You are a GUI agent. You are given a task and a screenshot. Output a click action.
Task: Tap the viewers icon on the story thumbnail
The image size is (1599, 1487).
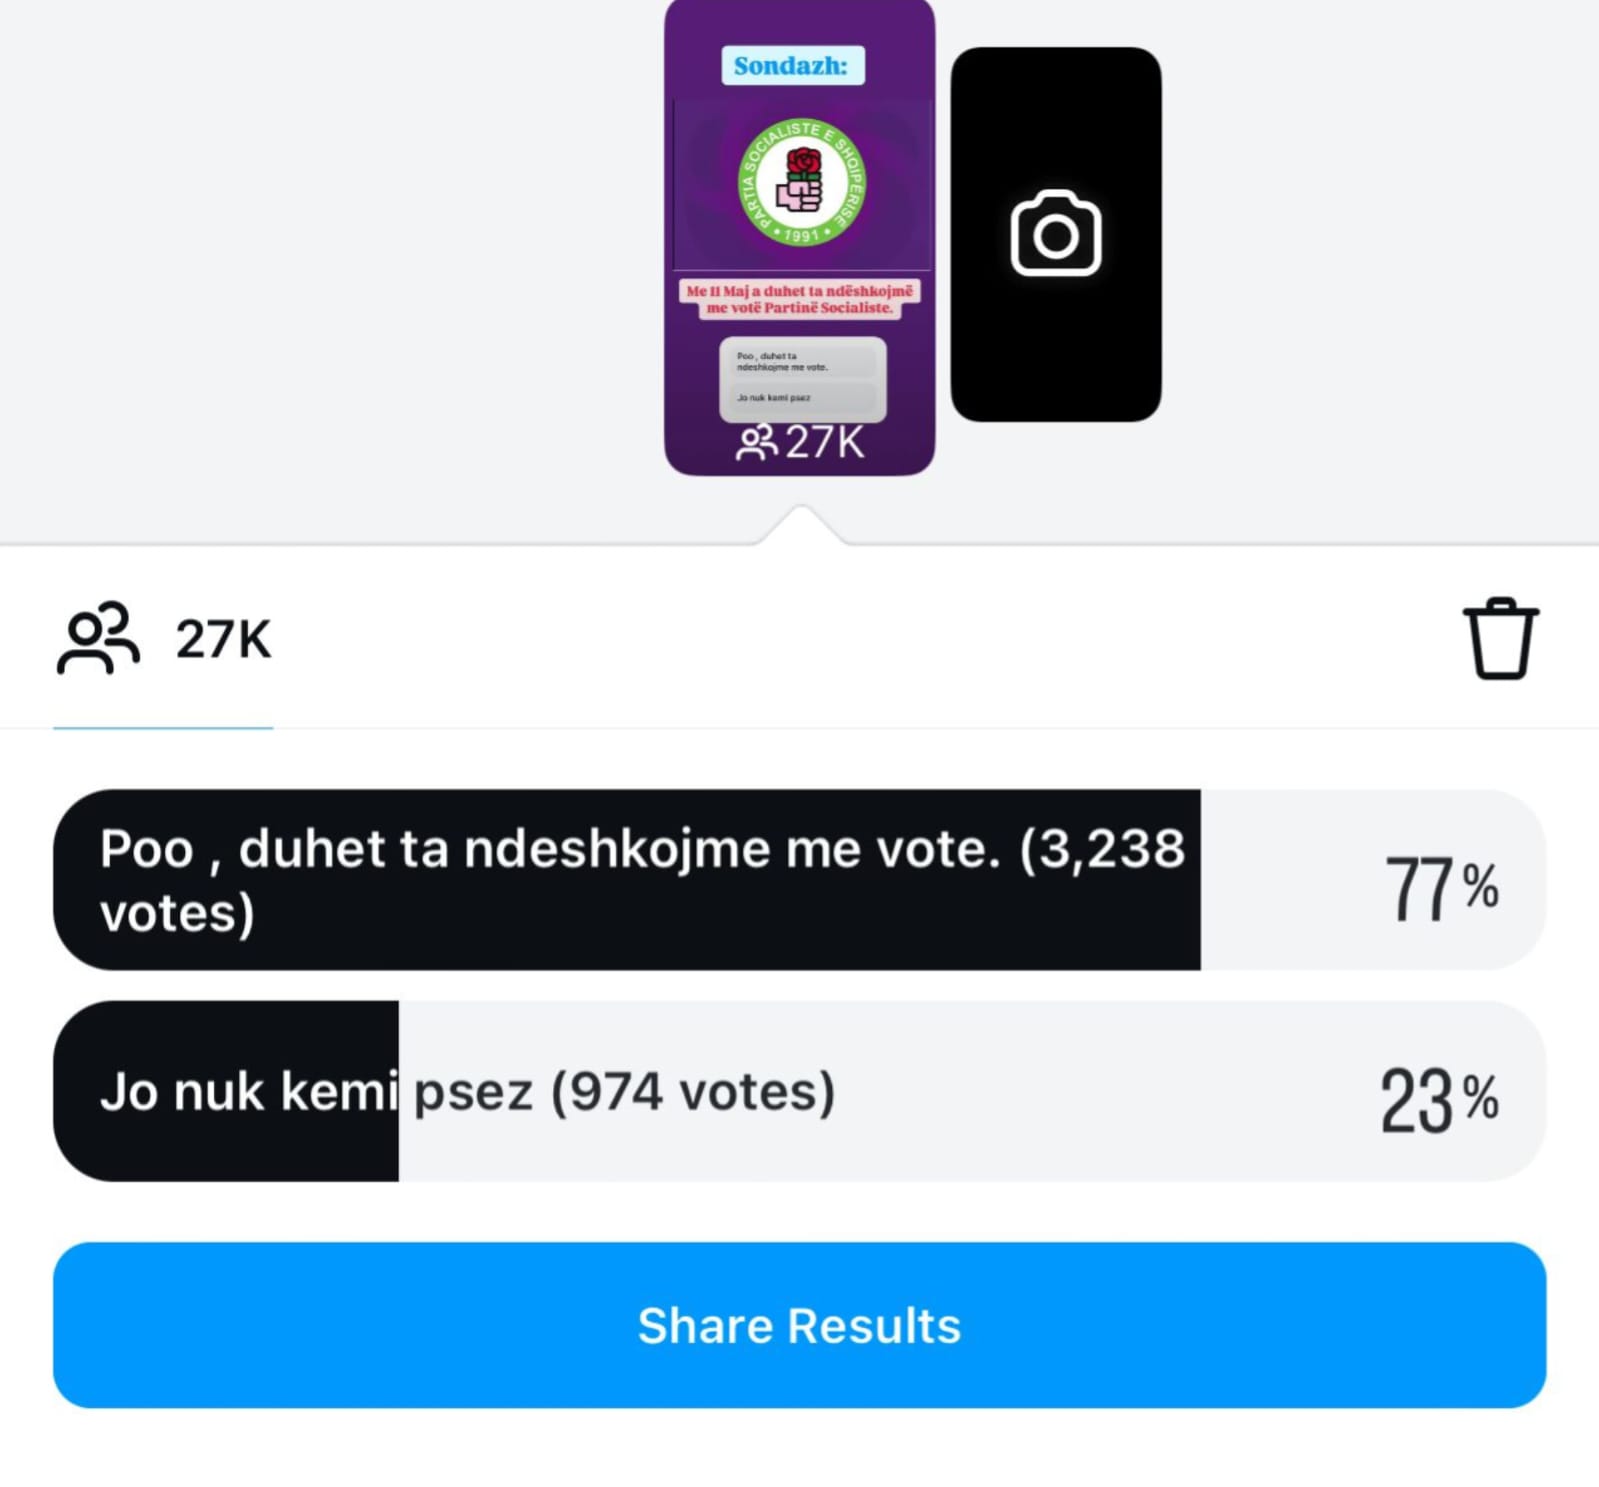tap(756, 442)
